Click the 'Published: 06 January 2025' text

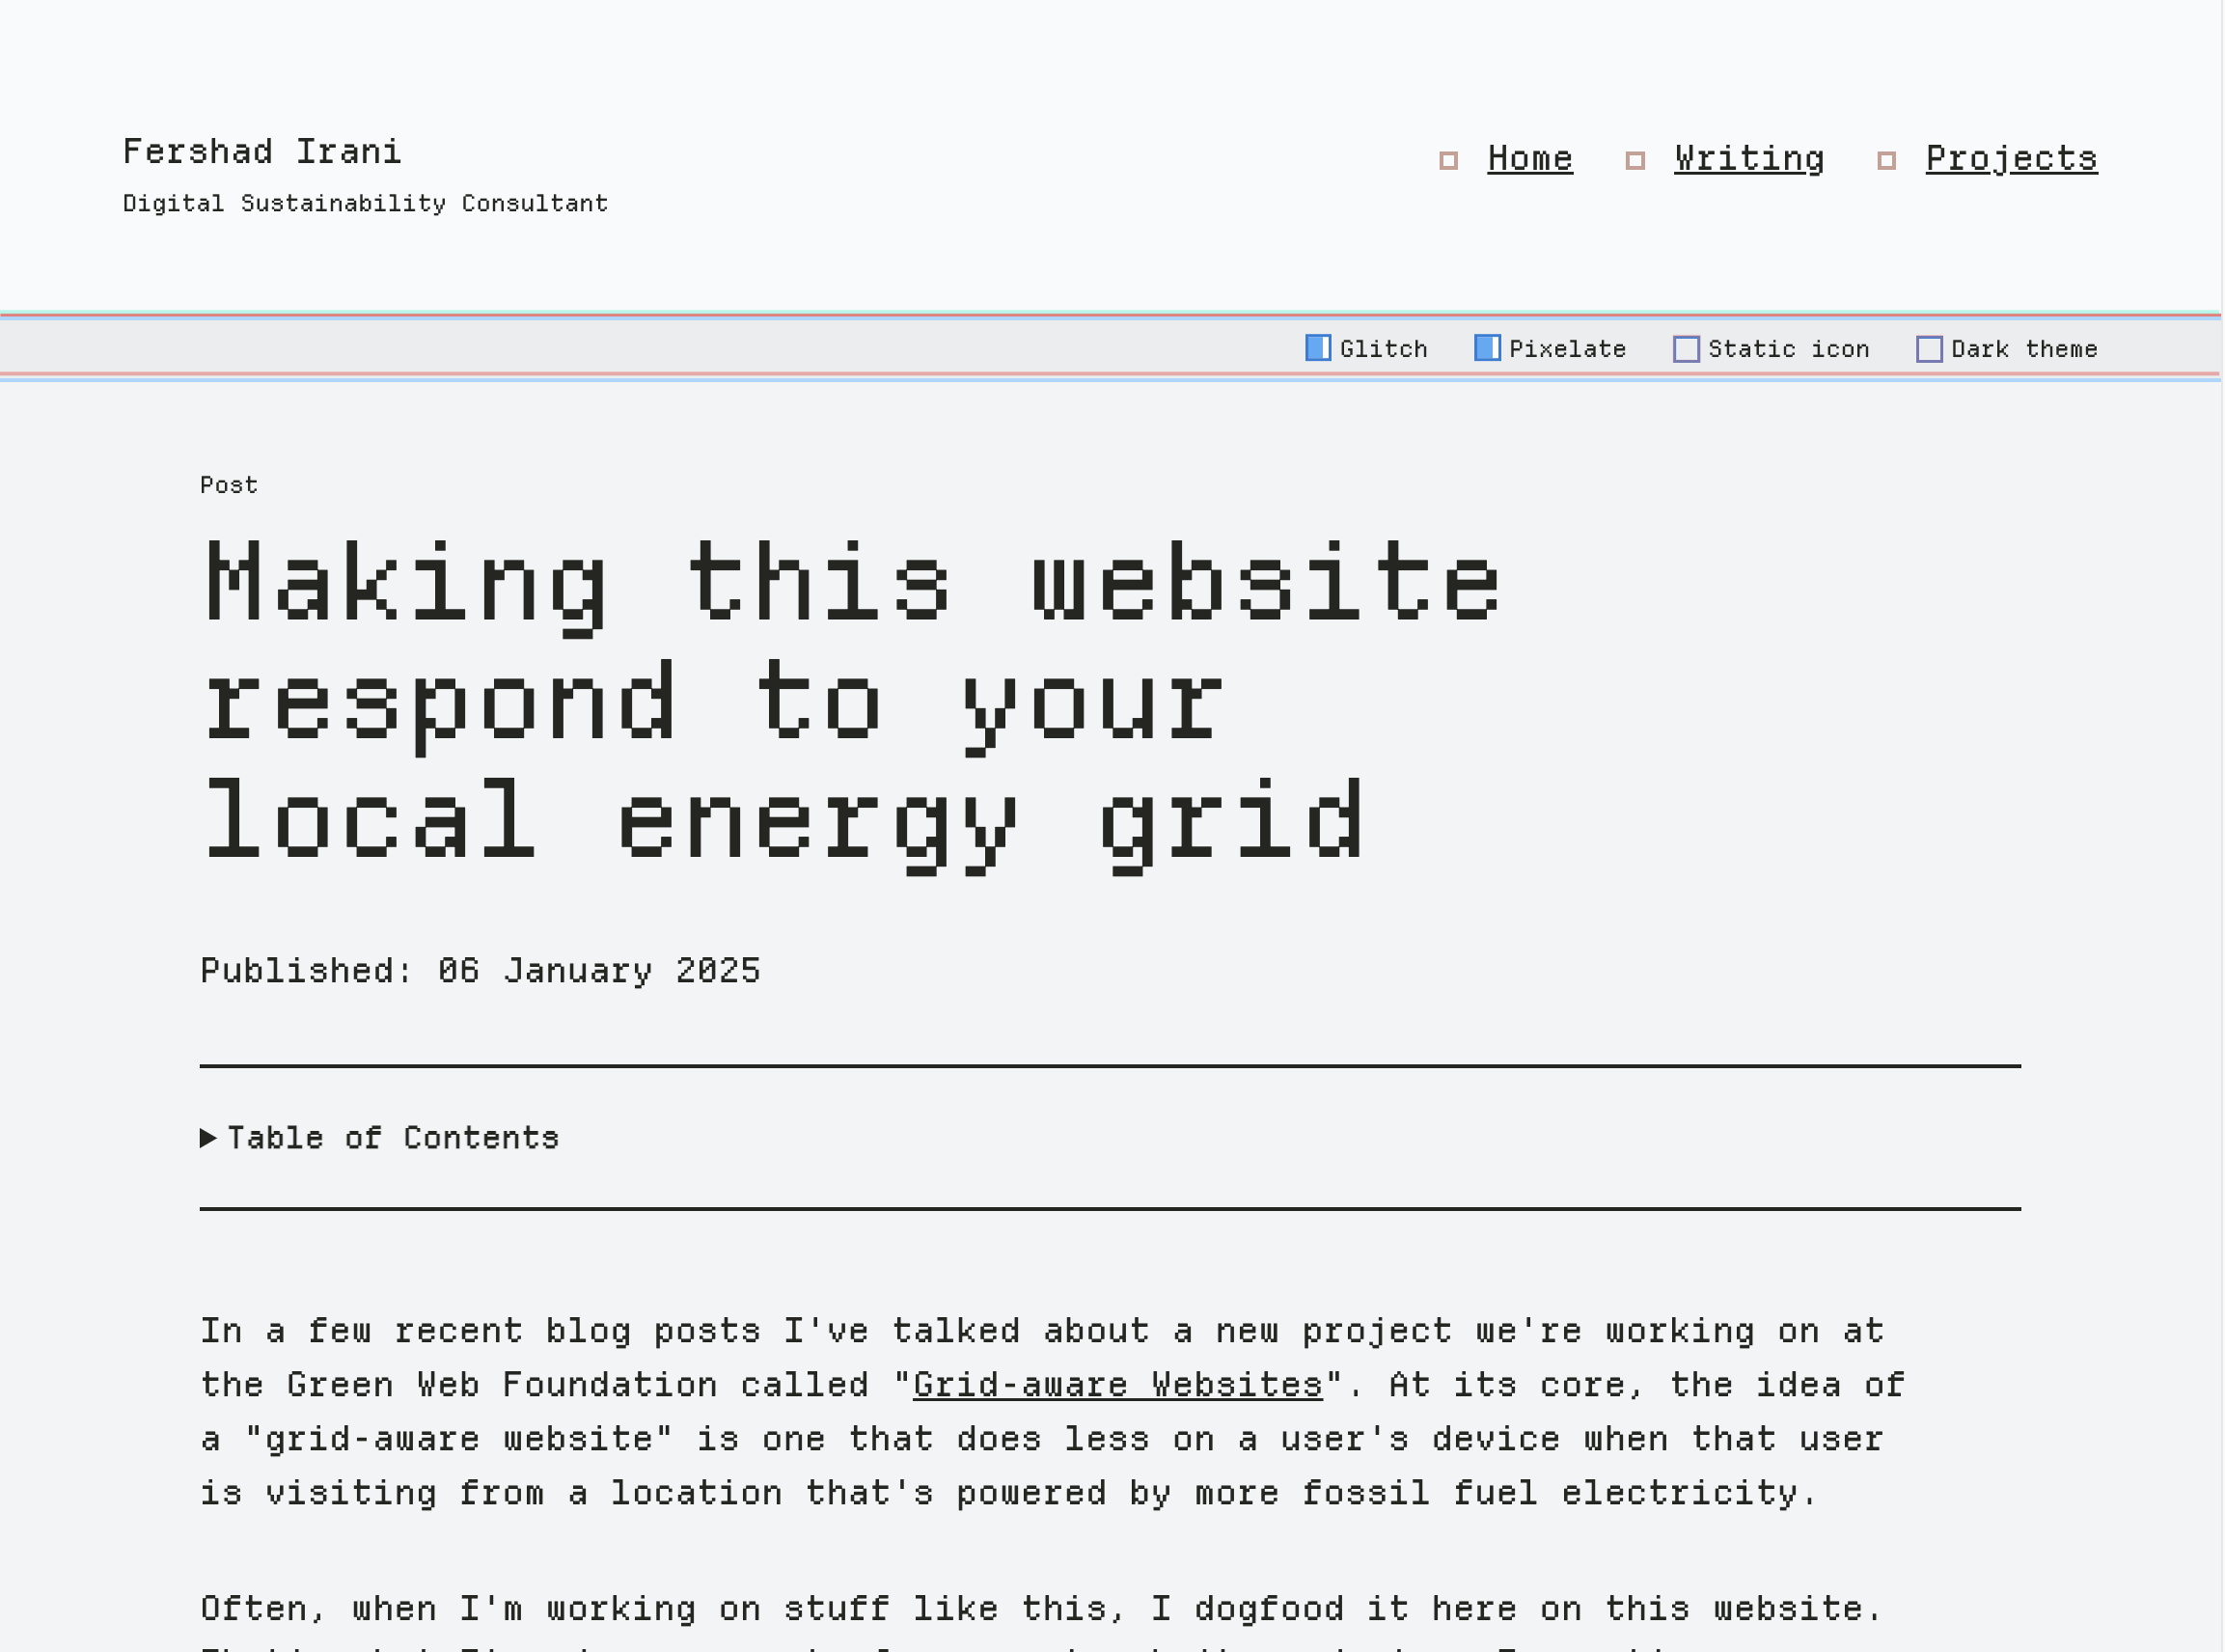click(x=480, y=971)
